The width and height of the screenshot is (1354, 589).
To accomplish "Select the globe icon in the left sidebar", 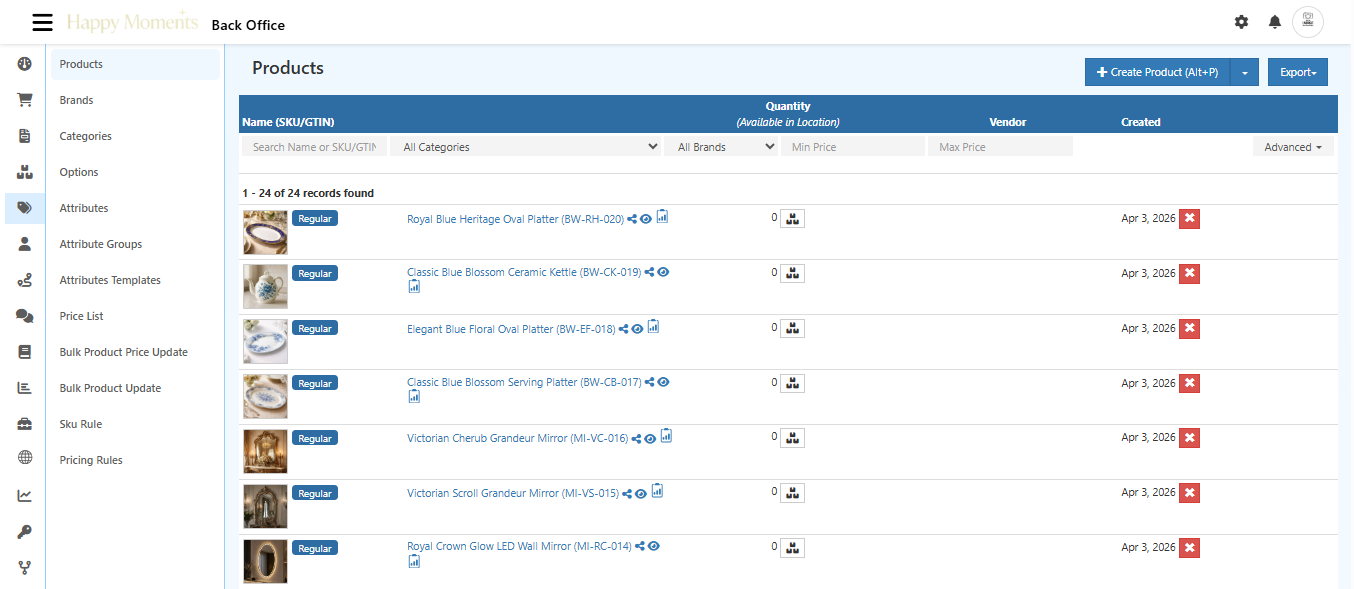I will (x=24, y=458).
